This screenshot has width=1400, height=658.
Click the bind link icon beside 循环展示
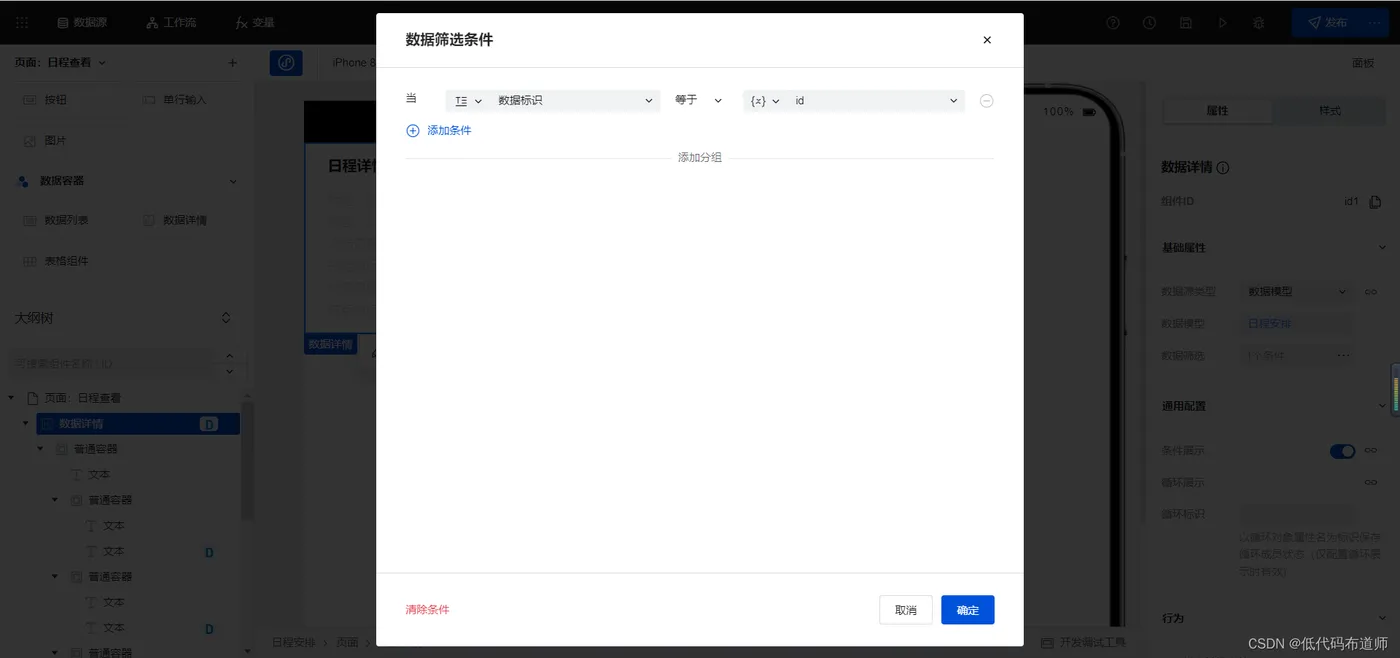[x=1371, y=482]
